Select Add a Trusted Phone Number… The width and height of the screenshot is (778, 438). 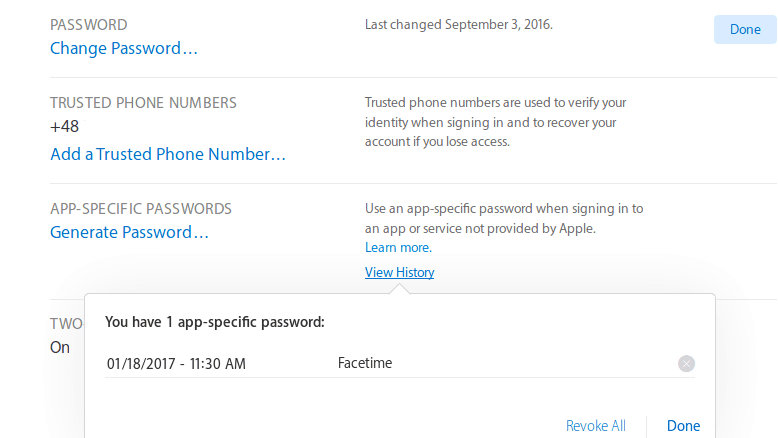click(x=168, y=154)
